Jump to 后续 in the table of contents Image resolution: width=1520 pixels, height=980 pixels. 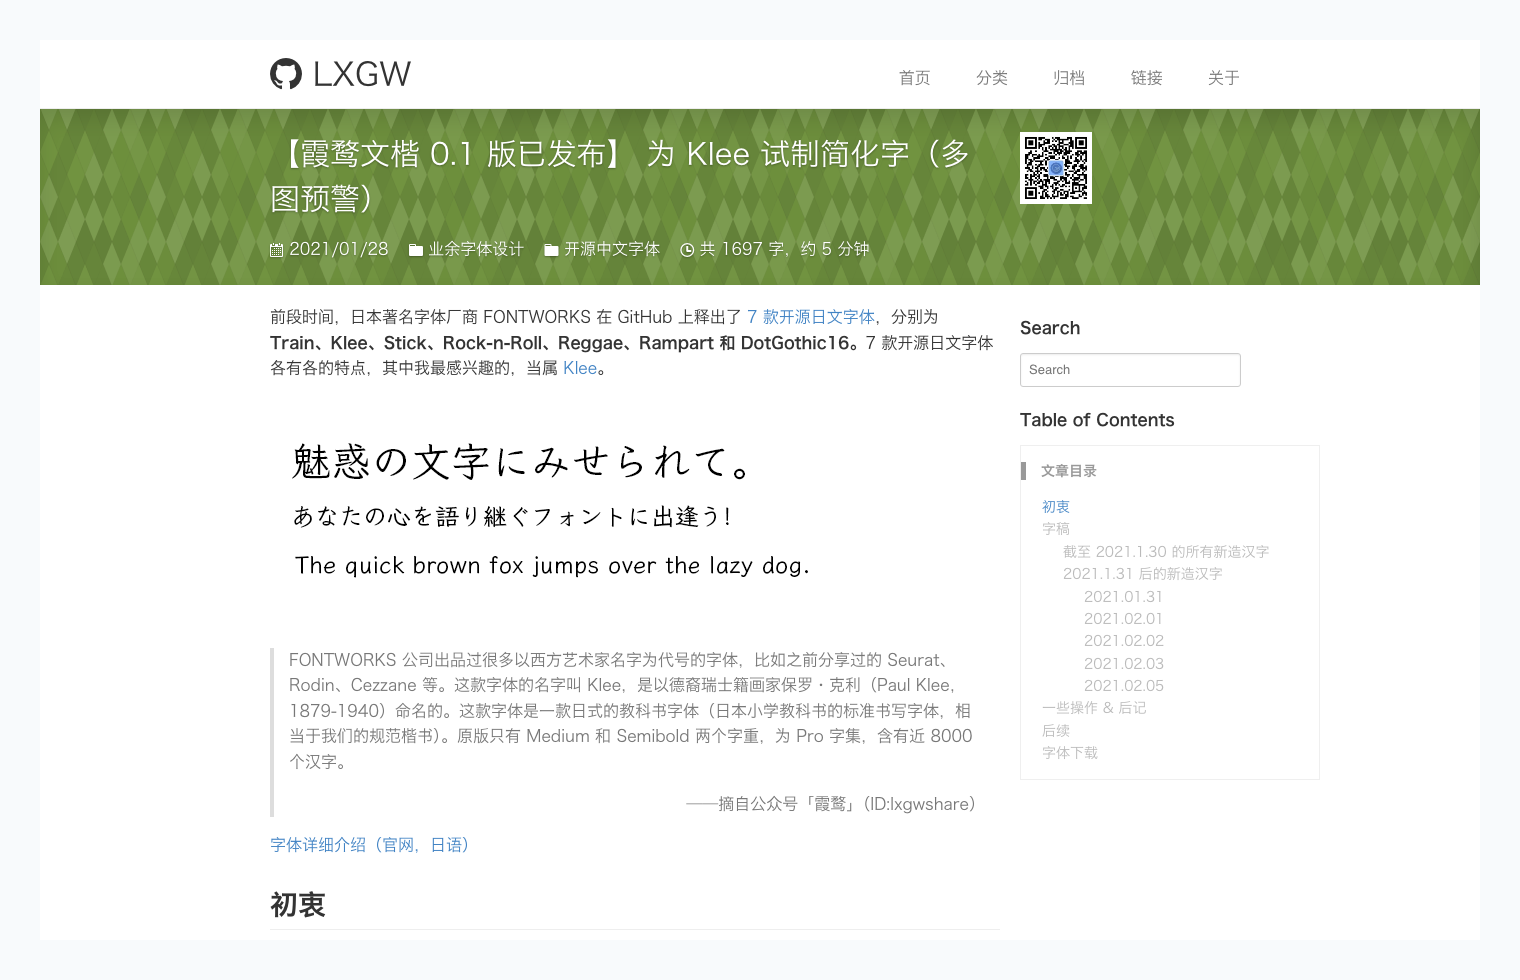click(1056, 731)
